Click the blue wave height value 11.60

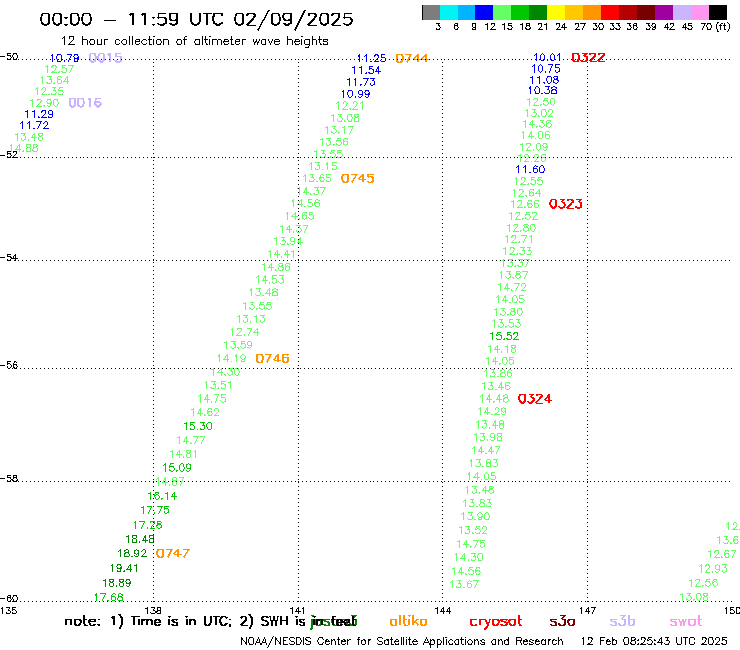click(530, 169)
